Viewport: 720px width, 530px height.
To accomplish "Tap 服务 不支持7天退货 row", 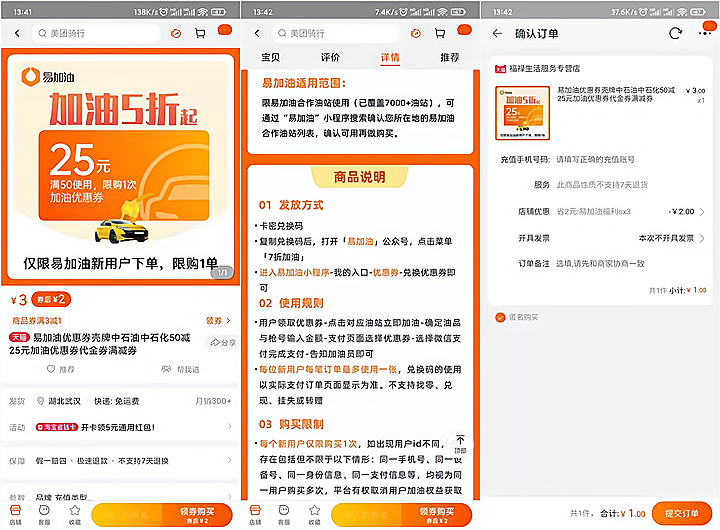I will (602, 185).
